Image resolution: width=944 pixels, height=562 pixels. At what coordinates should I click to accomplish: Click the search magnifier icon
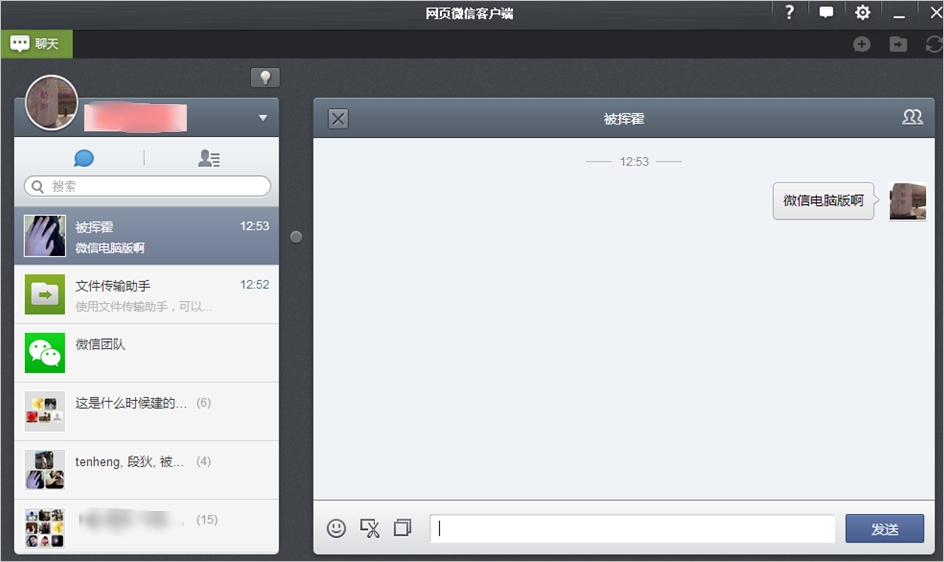pos(37,186)
